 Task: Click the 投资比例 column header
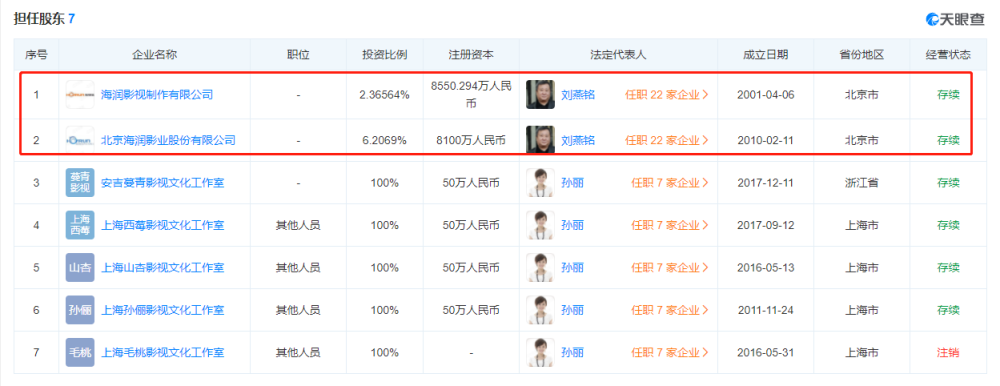pos(385,55)
